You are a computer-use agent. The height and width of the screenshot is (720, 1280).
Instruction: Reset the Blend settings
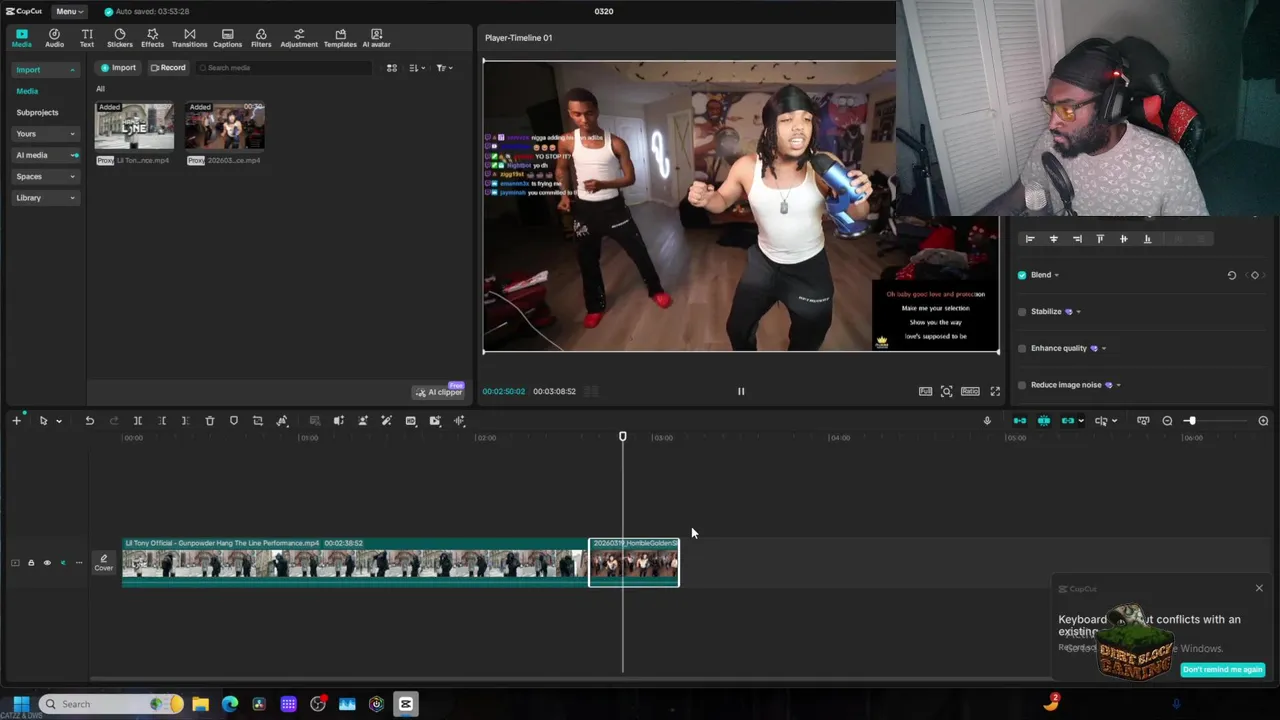(1232, 275)
